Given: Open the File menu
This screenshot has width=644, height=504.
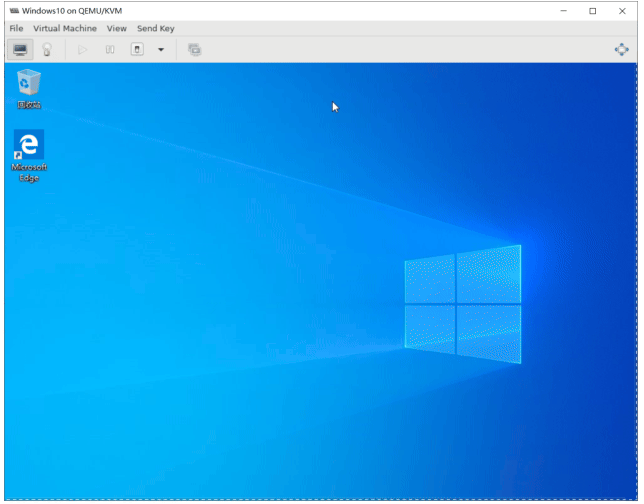Looking at the screenshot, I should pyautogui.click(x=16, y=28).
